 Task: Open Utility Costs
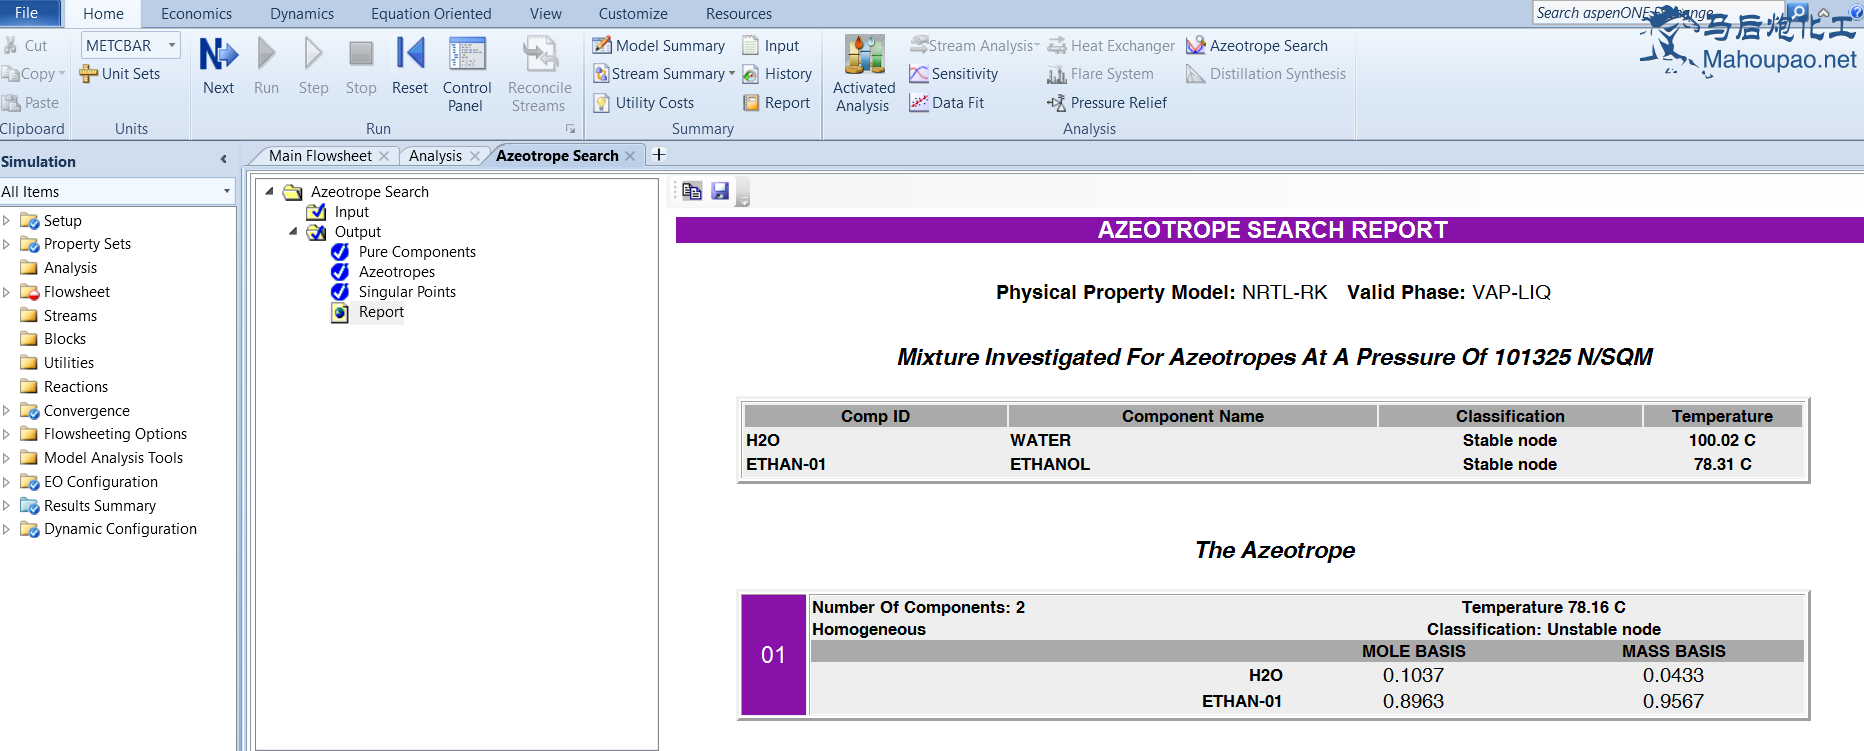point(644,103)
